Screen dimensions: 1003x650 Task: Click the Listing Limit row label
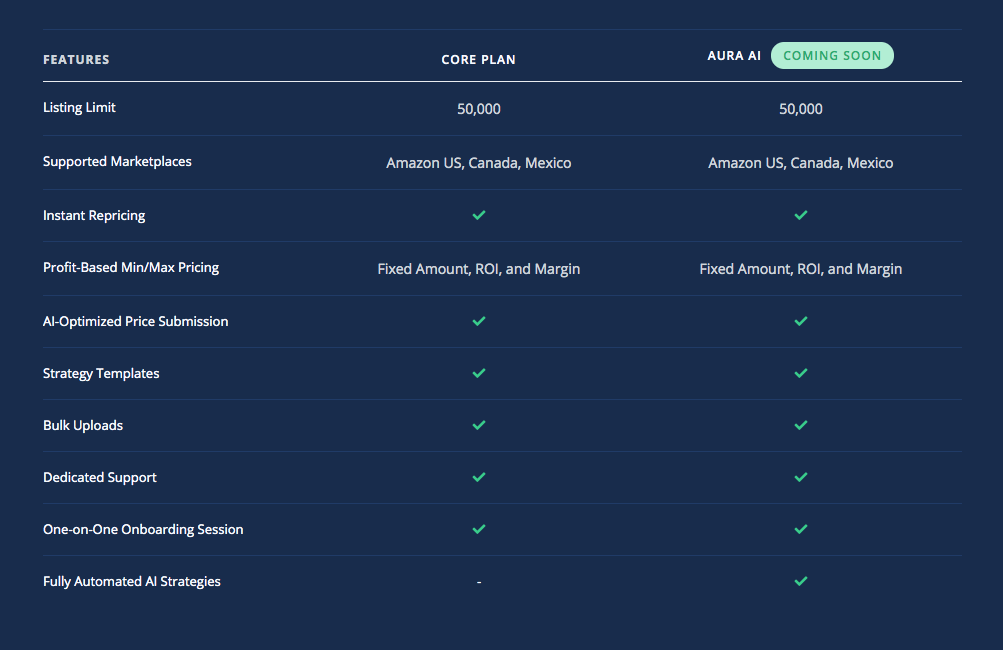[79, 107]
